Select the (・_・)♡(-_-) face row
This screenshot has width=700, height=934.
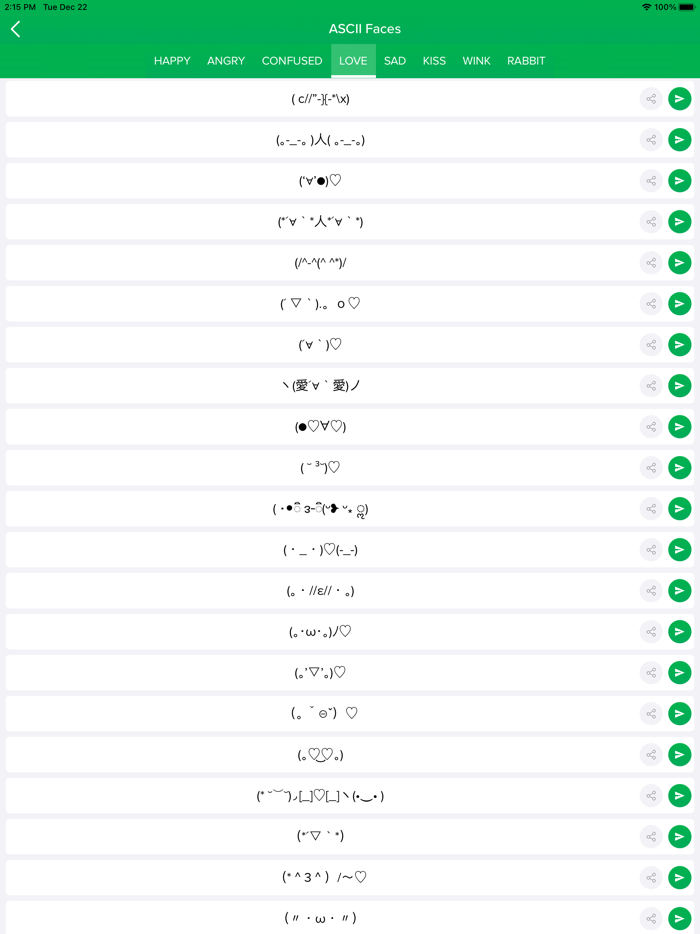[x=320, y=550]
